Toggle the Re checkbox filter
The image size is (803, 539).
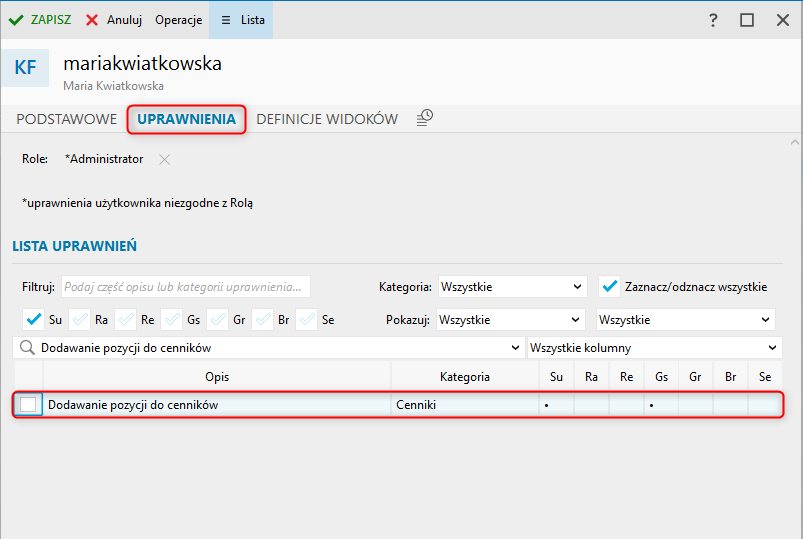point(125,320)
